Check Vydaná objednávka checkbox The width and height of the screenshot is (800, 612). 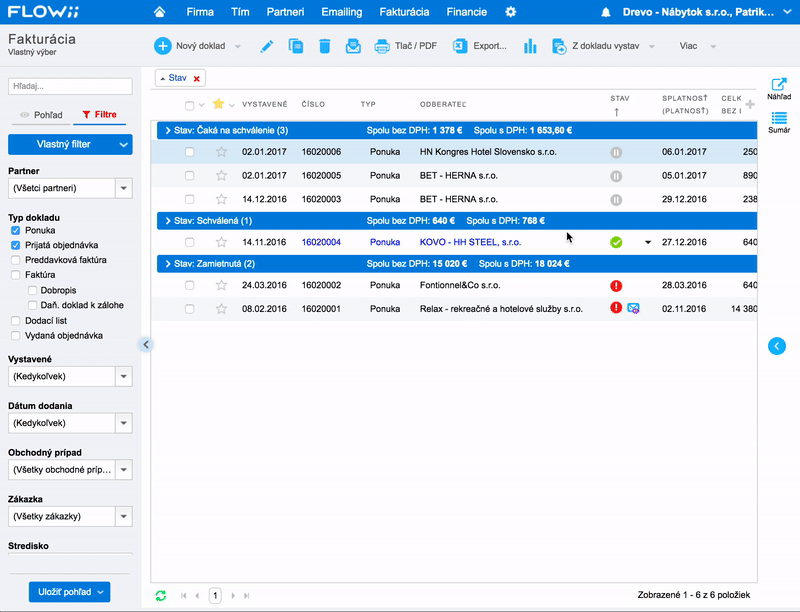pos(16,336)
